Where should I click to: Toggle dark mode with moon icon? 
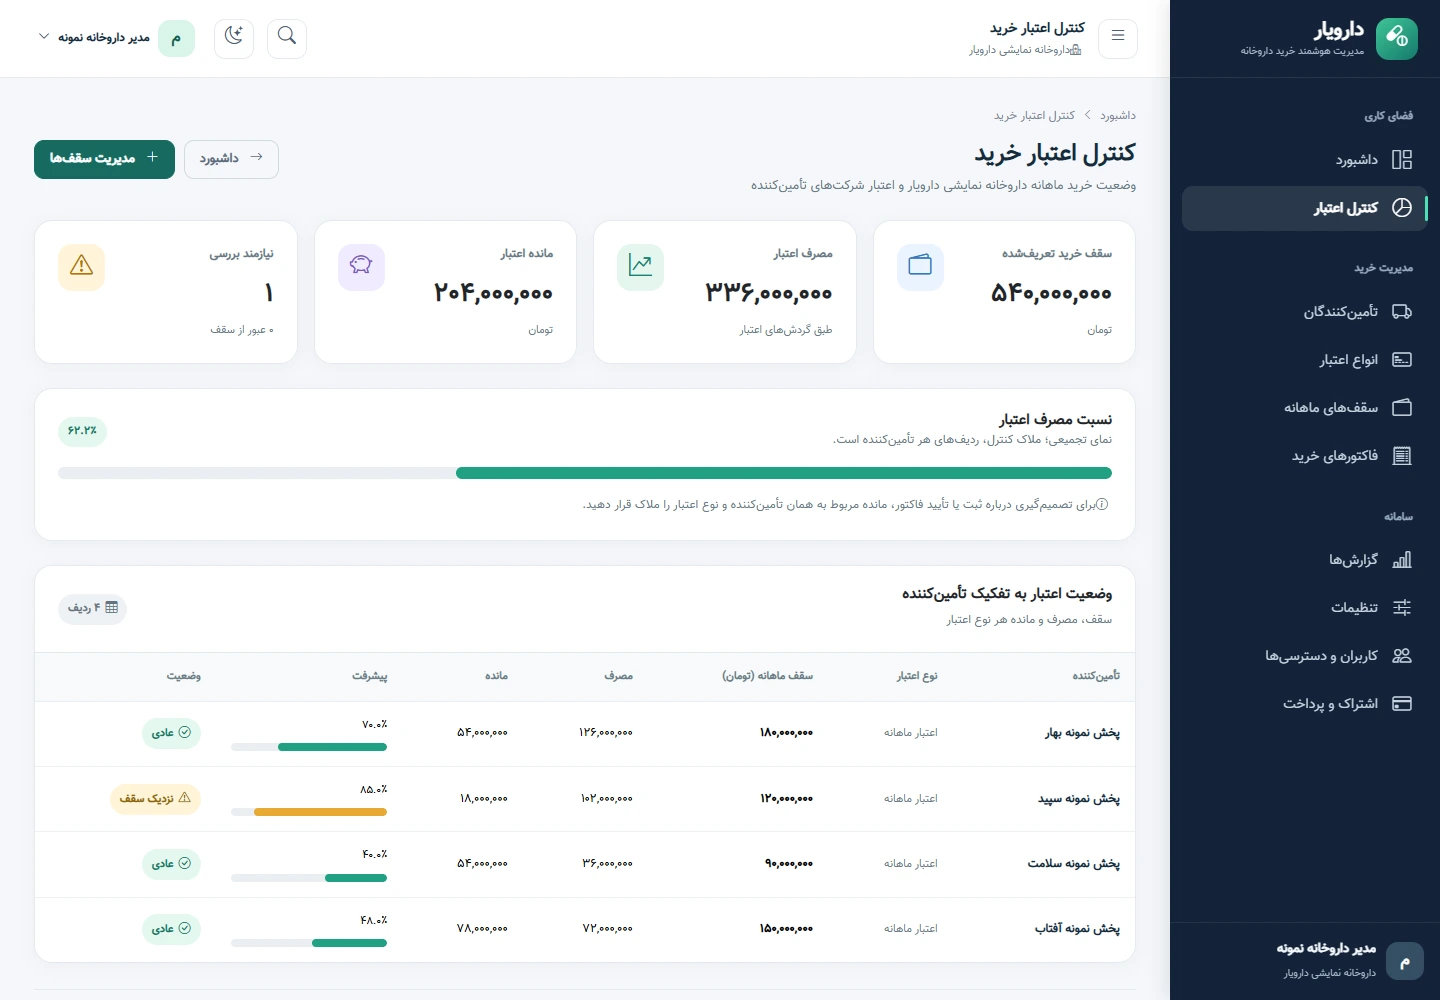(x=234, y=38)
